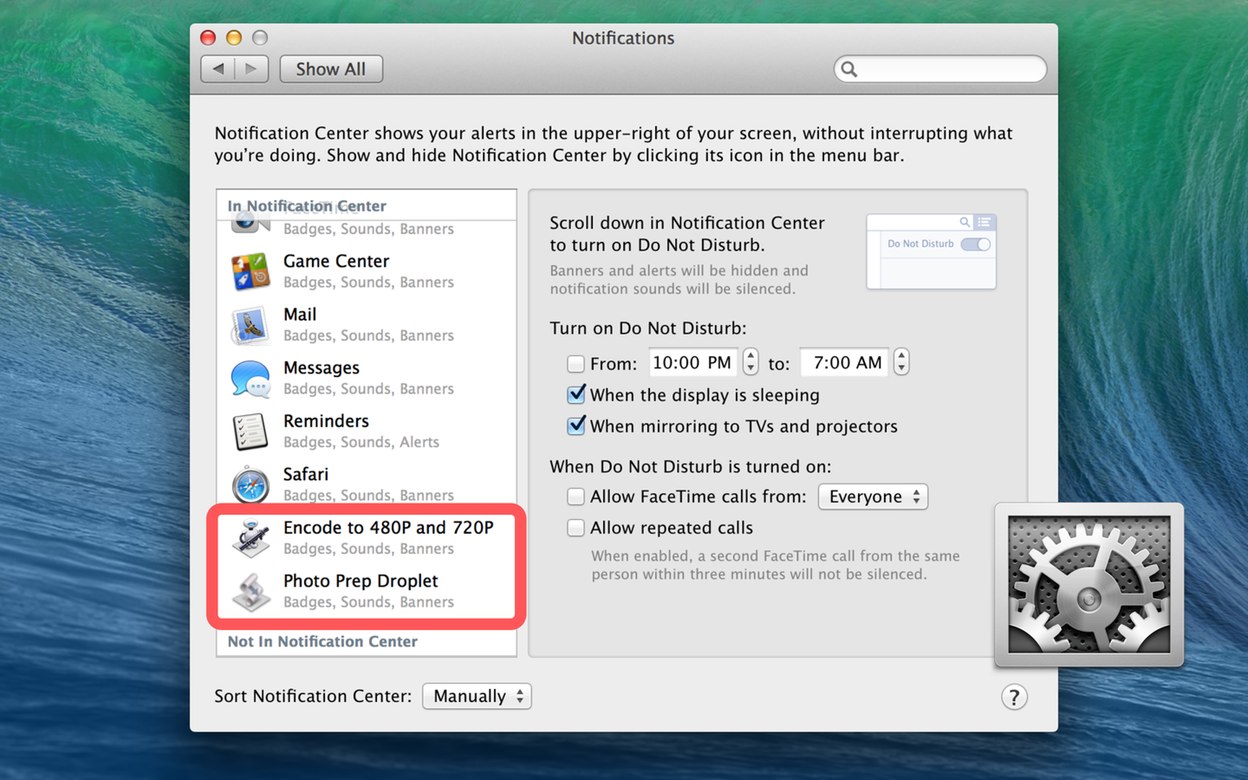The image size is (1248, 780).
Task: Go forward with the right arrow button
Action: coord(251,69)
